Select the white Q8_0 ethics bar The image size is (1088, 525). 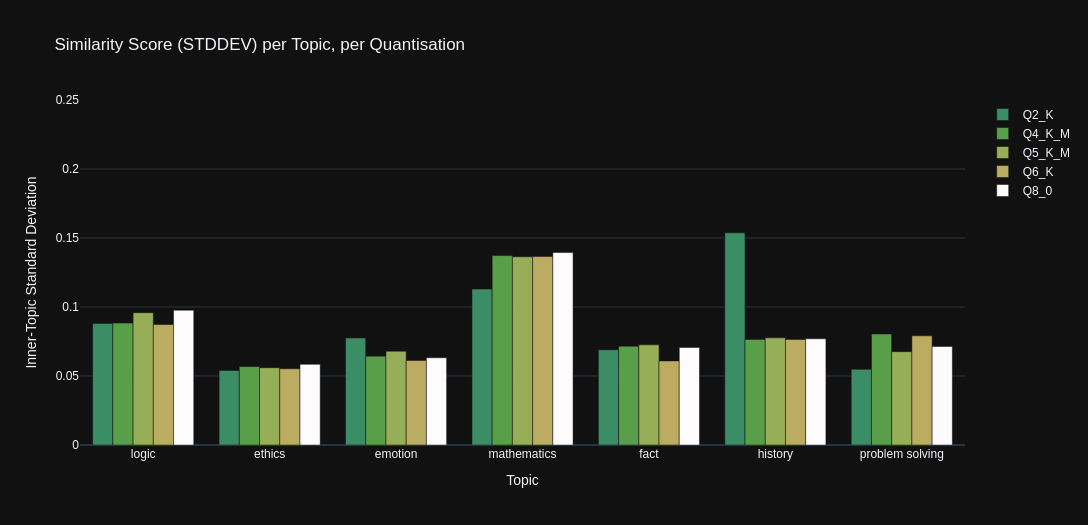click(x=310, y=405)
